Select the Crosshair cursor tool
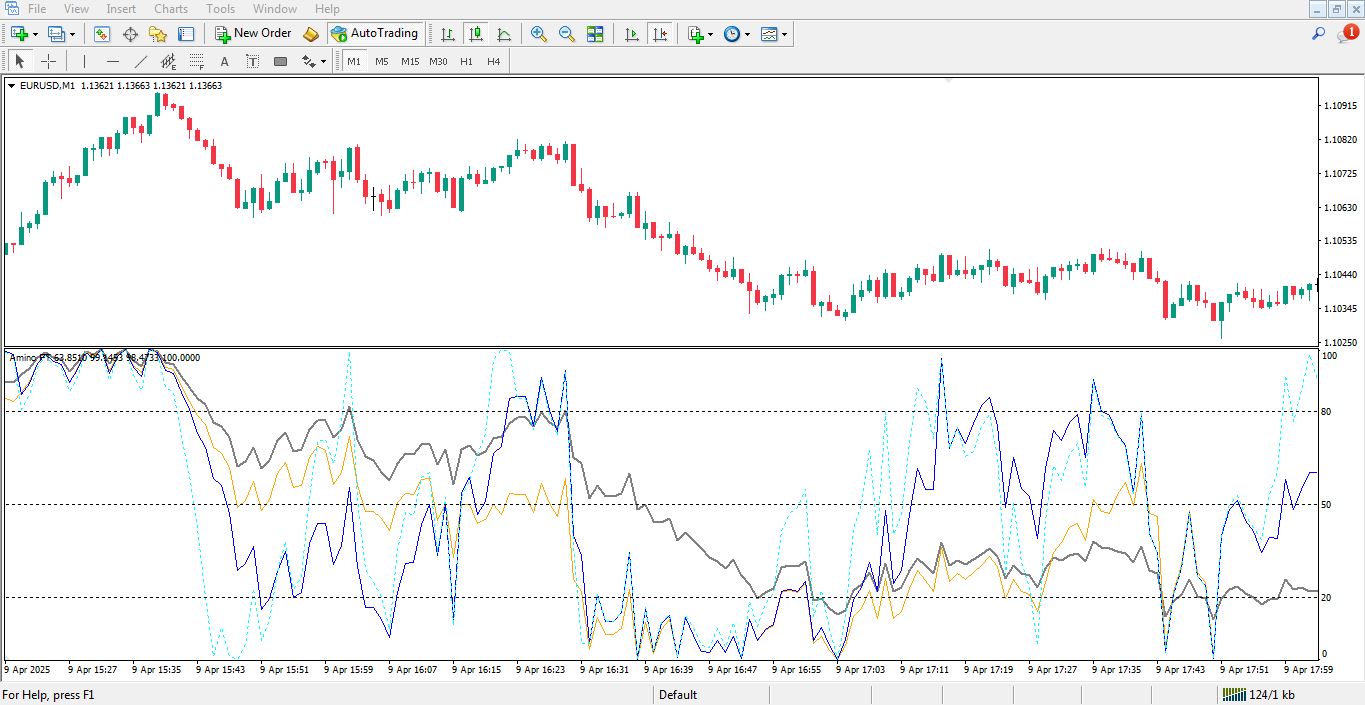Screen dimensions: 1365x705 click(48, 61)
